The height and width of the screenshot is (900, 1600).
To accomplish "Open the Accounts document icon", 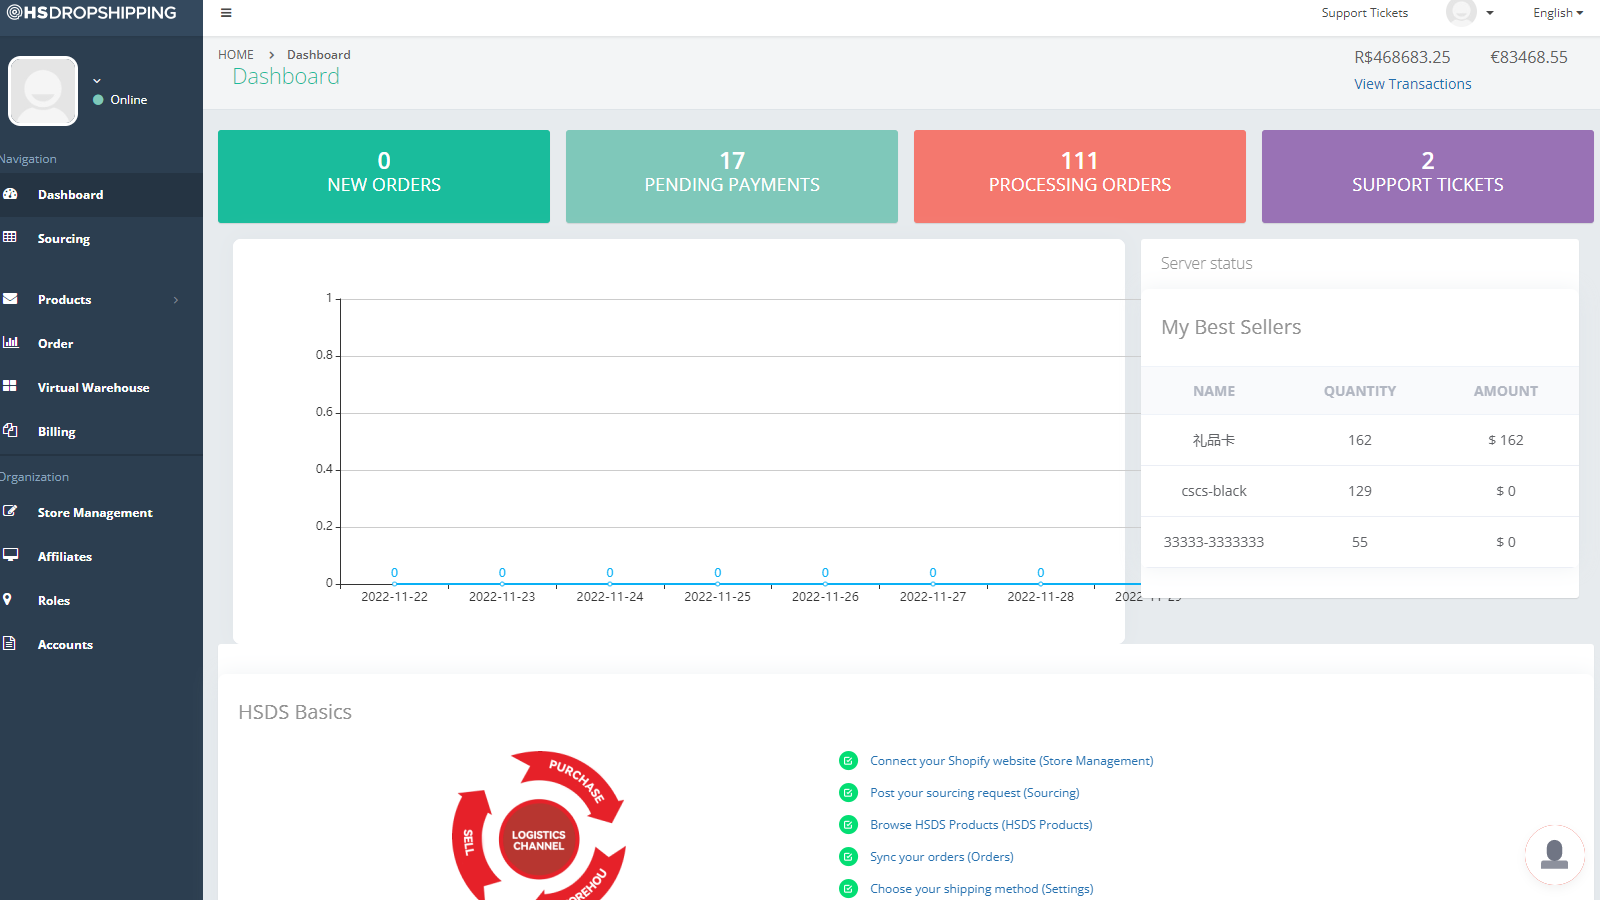I will [9, 643].
